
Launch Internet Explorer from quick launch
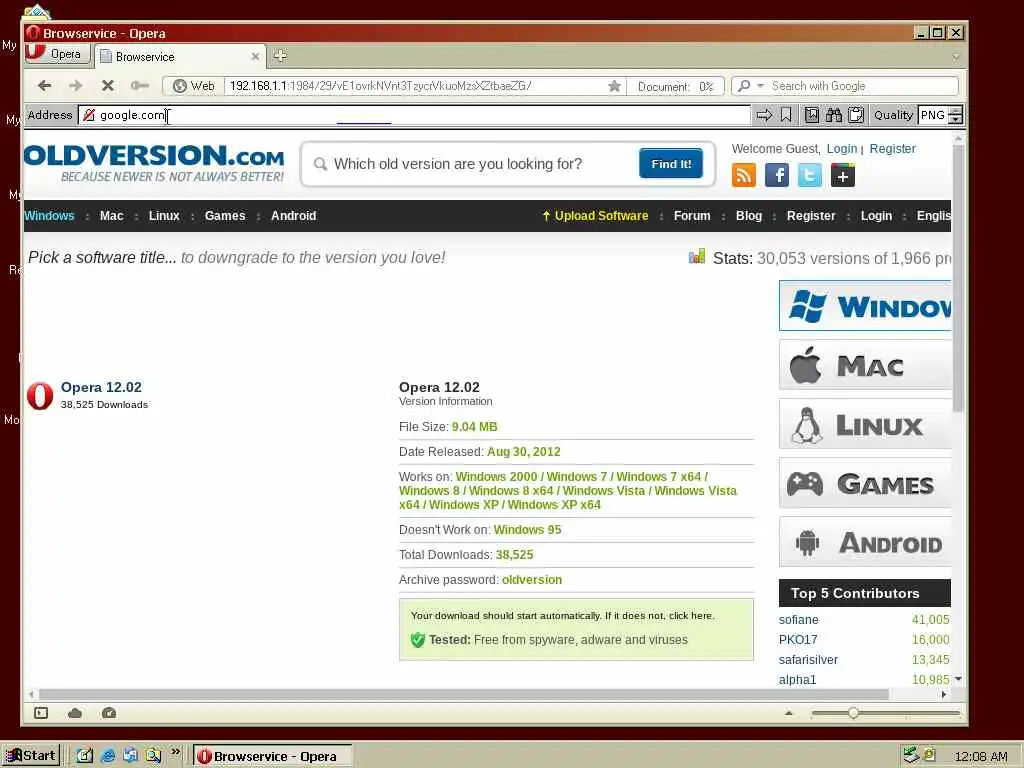pyautogui.click(x=108, y=756)
